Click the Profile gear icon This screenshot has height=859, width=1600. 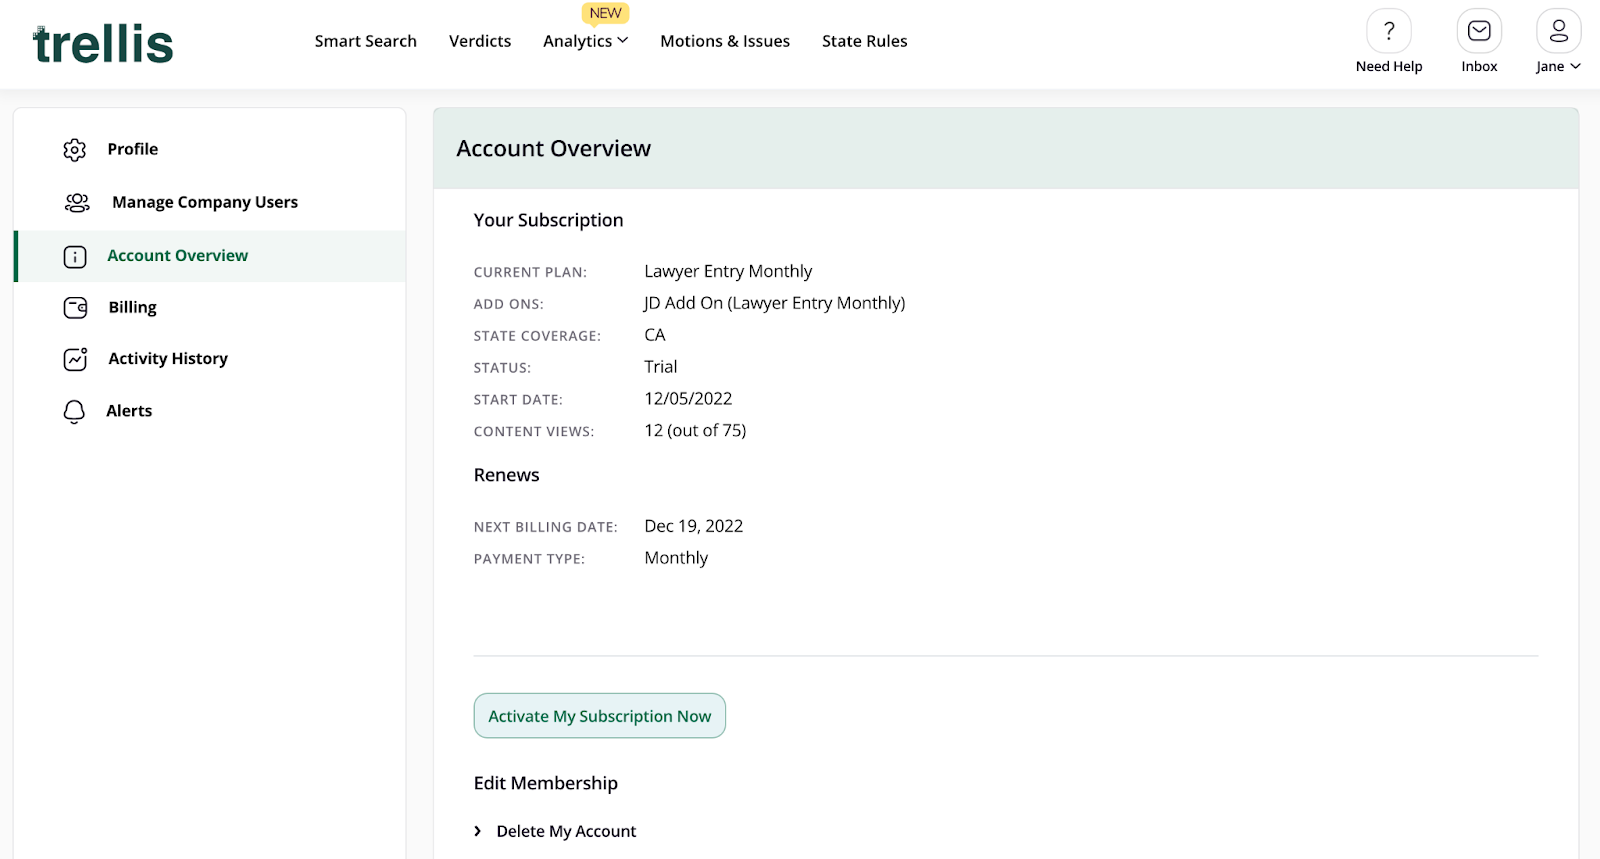[75, 150]
